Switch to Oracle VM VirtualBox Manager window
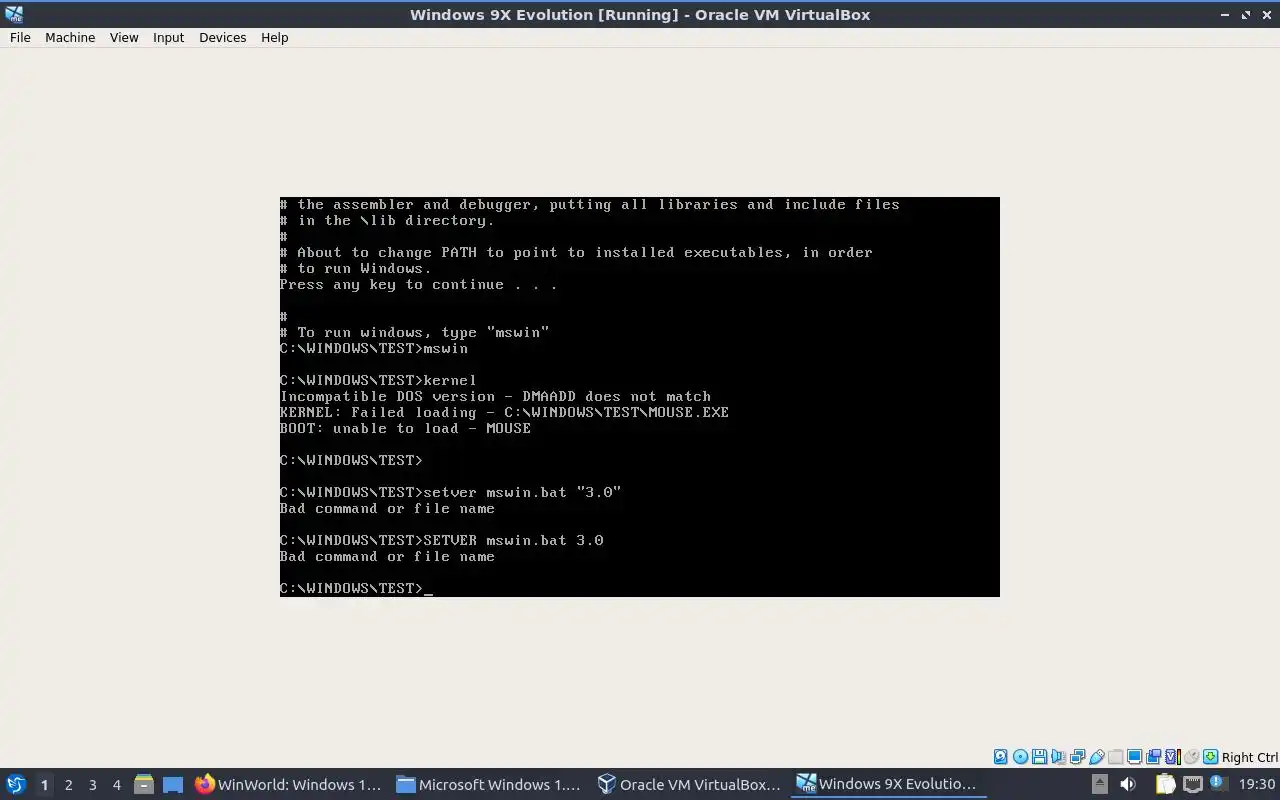The image size is (1280, 800). [x=689, y=784]
